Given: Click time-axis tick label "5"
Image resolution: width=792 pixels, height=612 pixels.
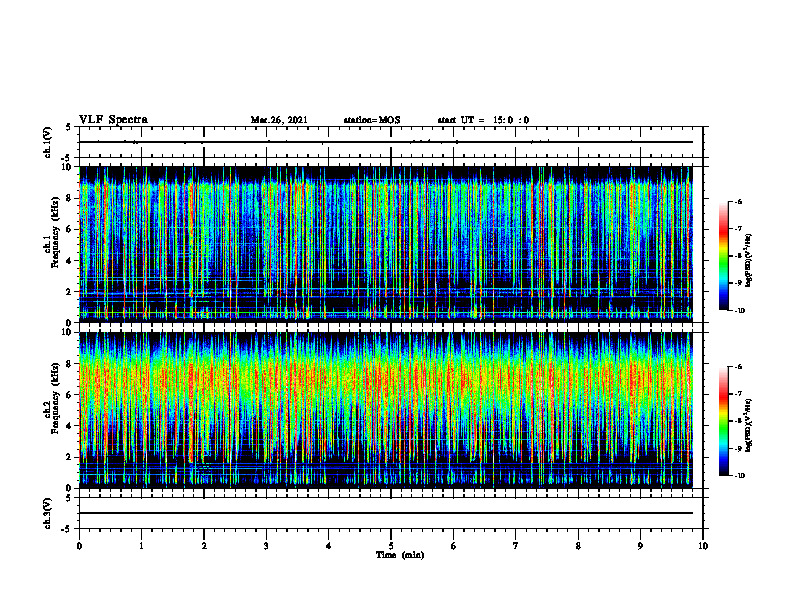Looking at the screenshot, I should [391, 546].
